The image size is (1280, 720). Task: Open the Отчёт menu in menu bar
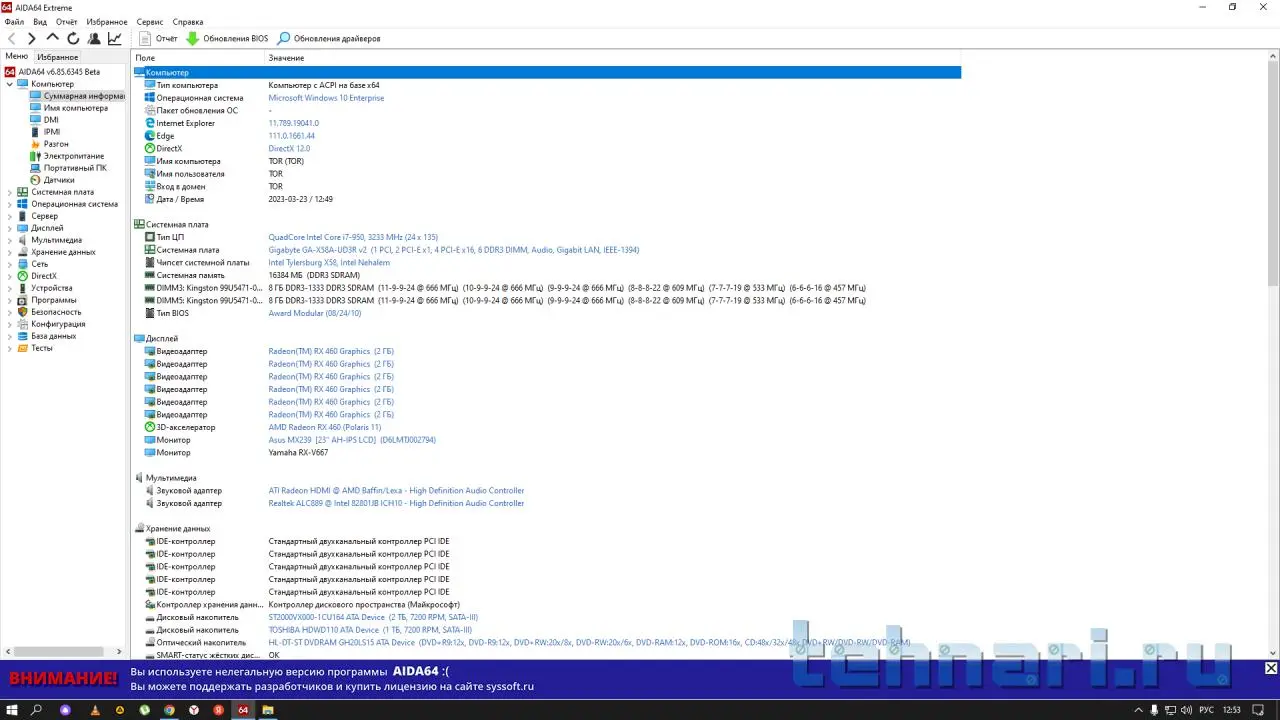66,22
